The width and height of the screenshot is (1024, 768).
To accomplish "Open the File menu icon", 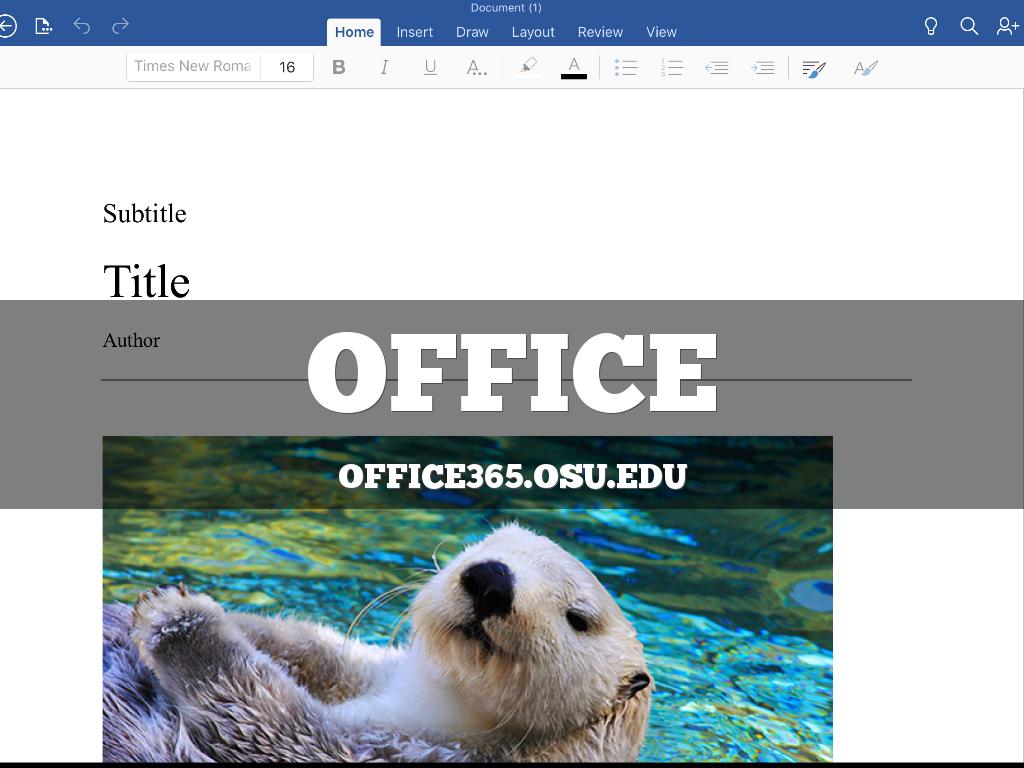I will (x=43, y=26).
